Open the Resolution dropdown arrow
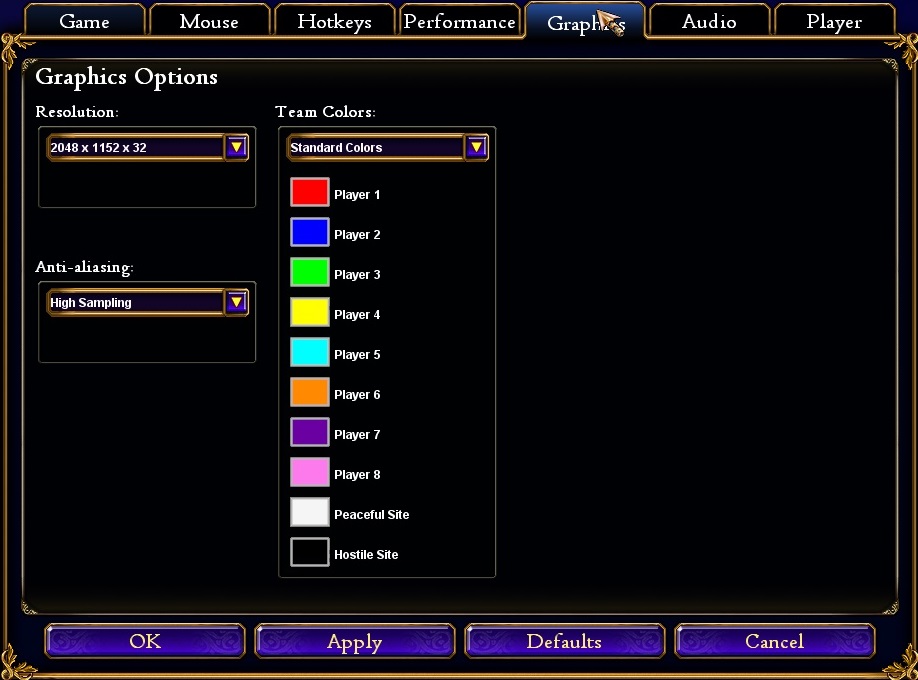Image resolution: width=918 pixels, height=680 pixels. (x=236, y=147)
